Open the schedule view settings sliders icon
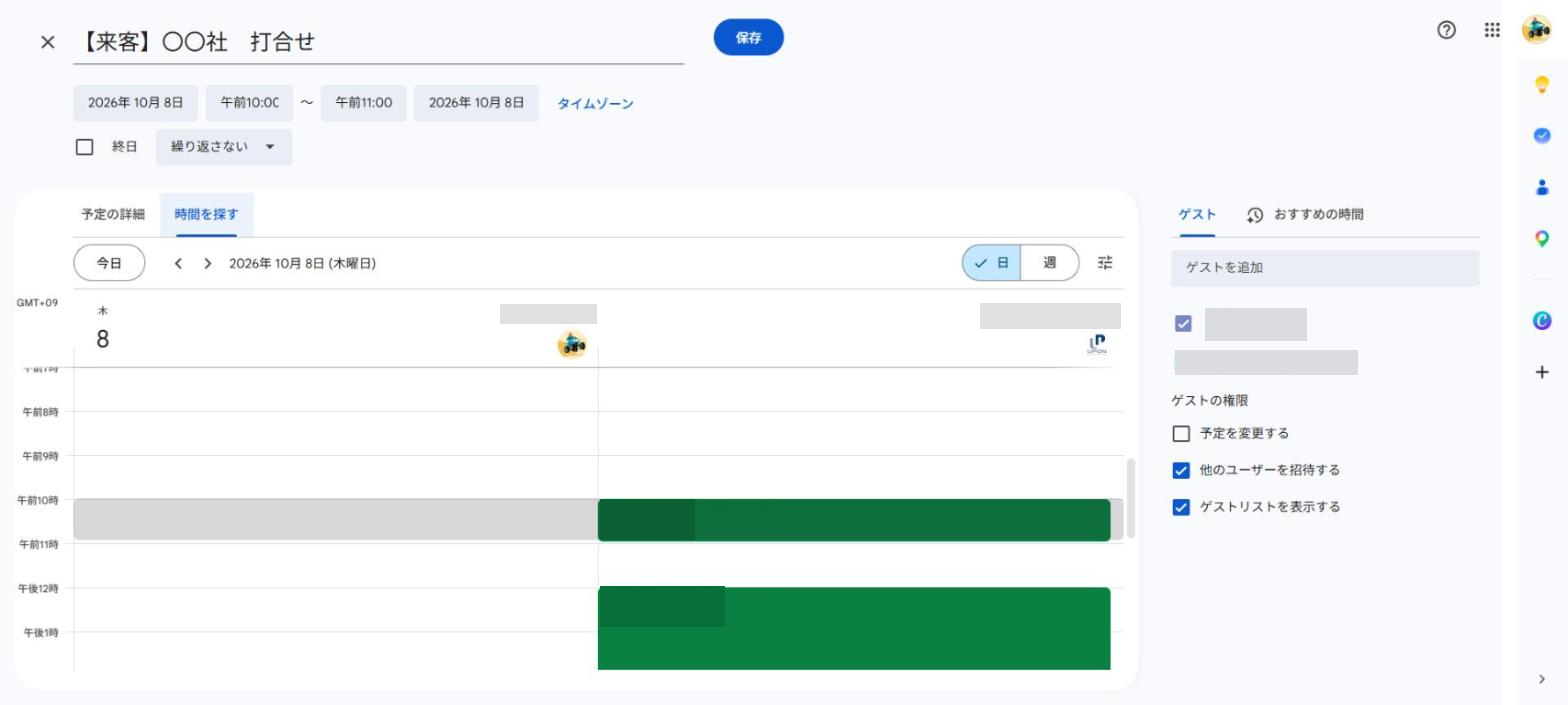The width and height of the screenshot is (1568, 705). [x=1105, y=263]
